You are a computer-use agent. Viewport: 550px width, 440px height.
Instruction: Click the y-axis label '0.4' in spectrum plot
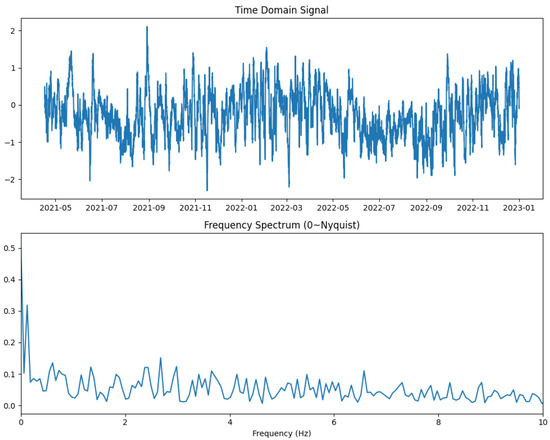pyautogui.click(x=9, y=280)
